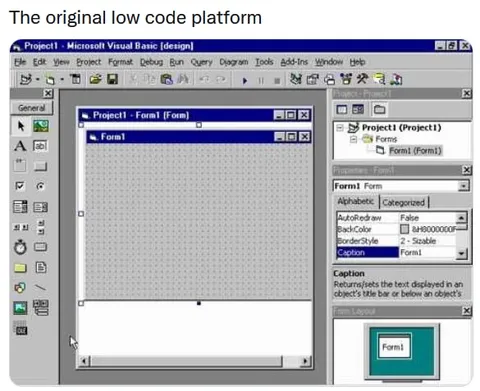480x391 pixels.
Task: Select the Caption property row
Action: click(x=396, y=252)
